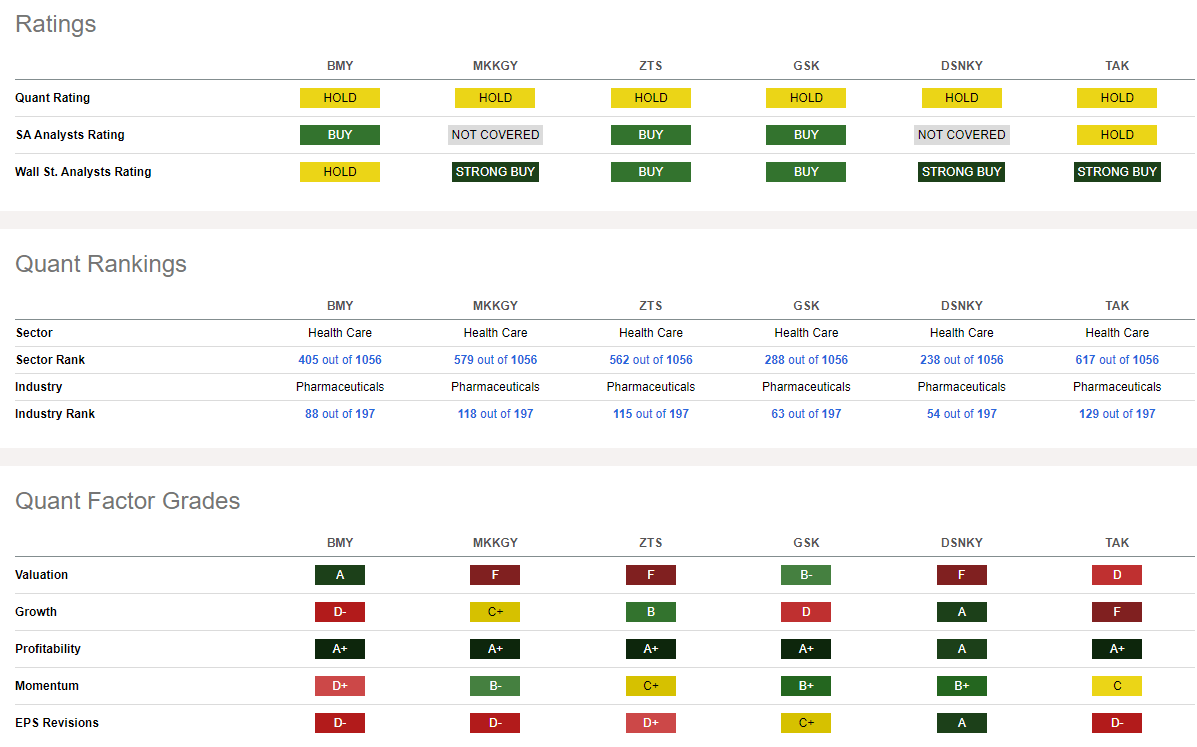This screenshot has height=747, width=1197.
Task: Select GSK Valuation B- grade swatch
Action: tap(806, 575)
